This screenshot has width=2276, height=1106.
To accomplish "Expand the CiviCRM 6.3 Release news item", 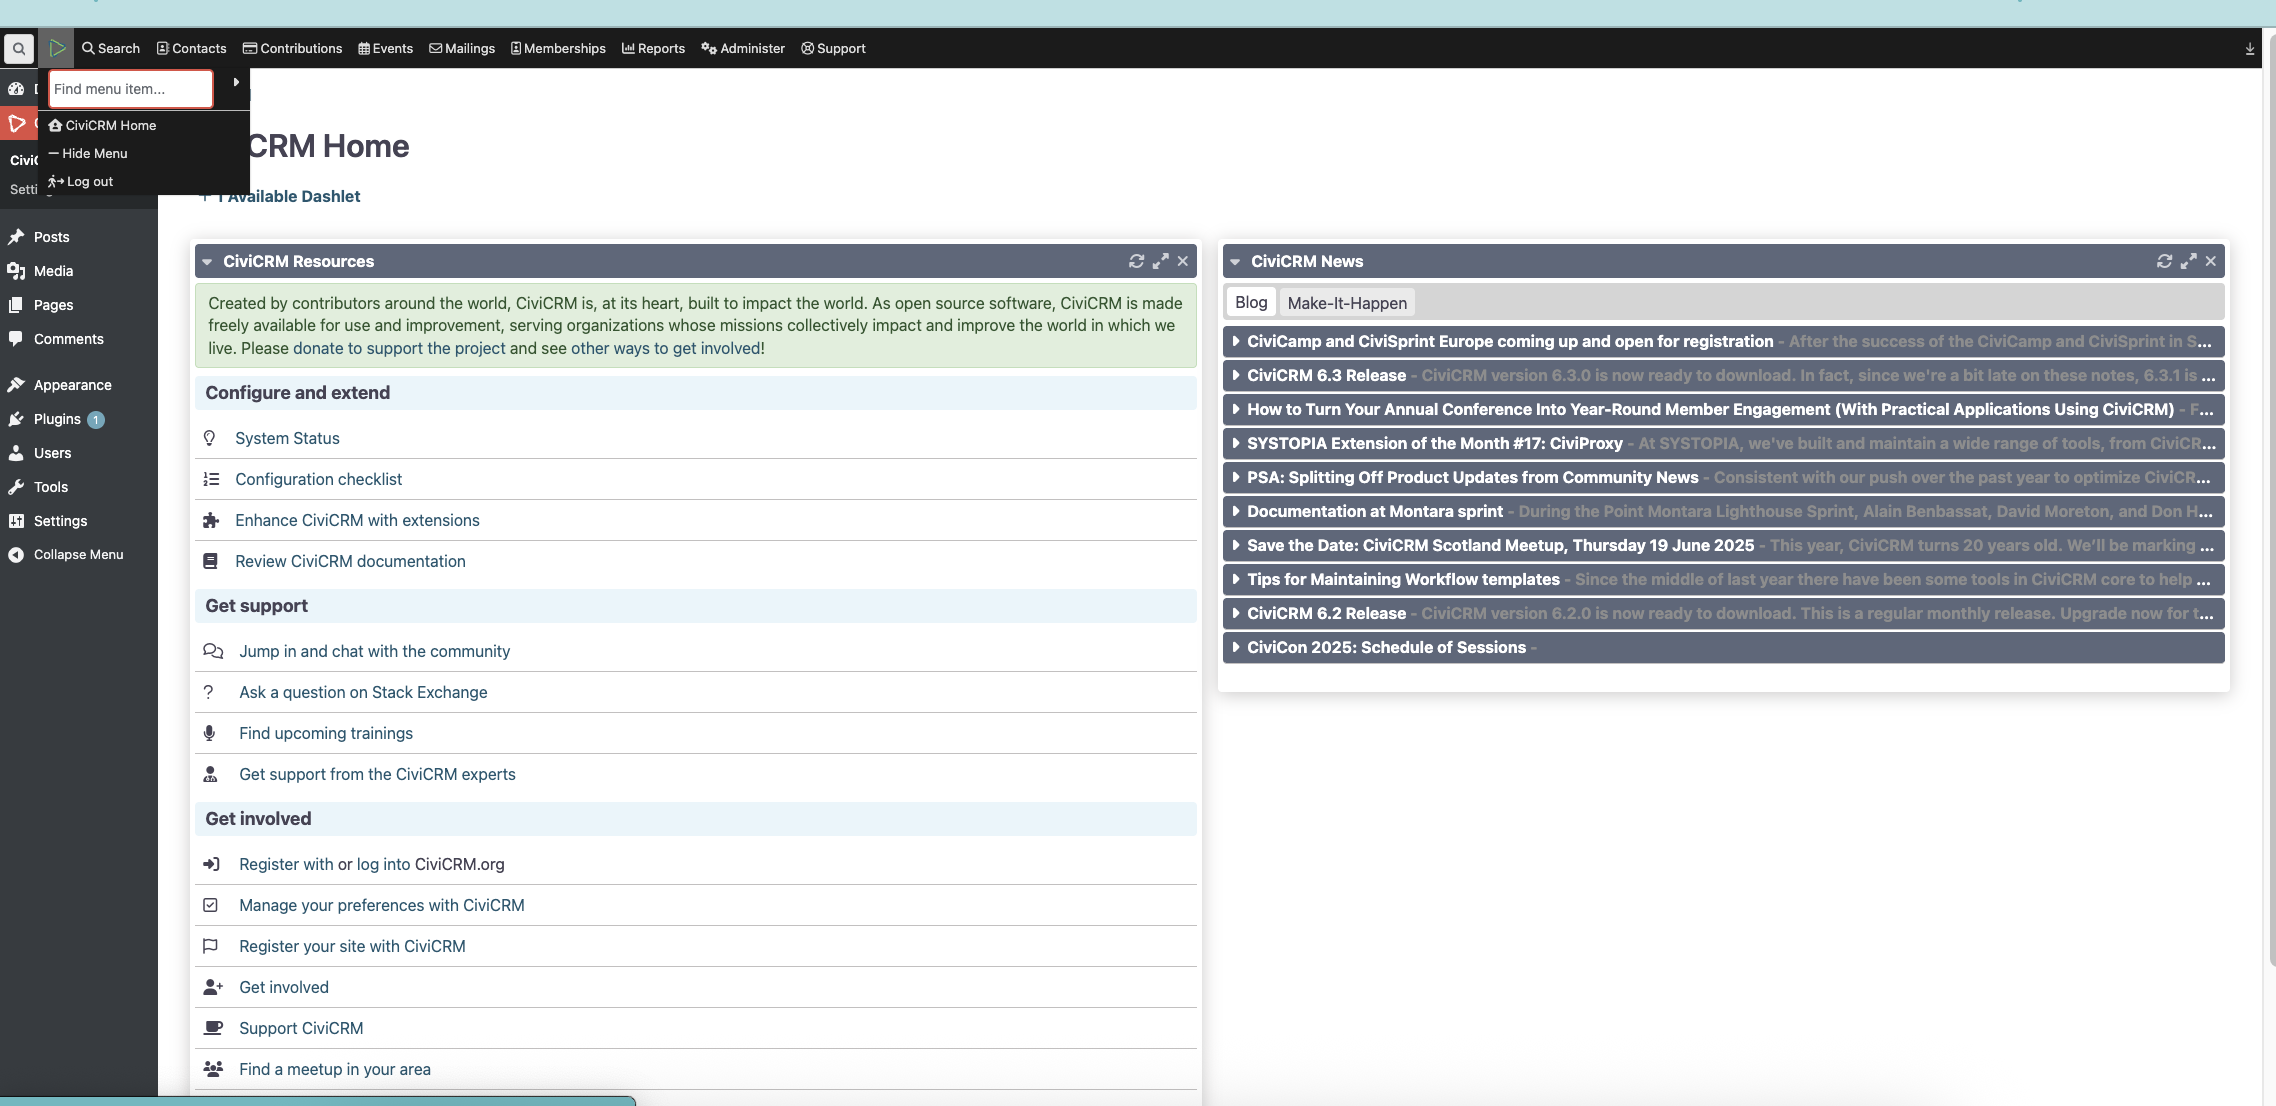I will click(x=1724, y=375).
